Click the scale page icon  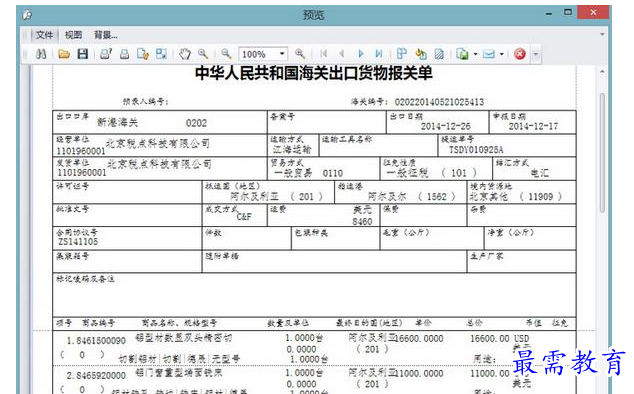click(161, 54)
